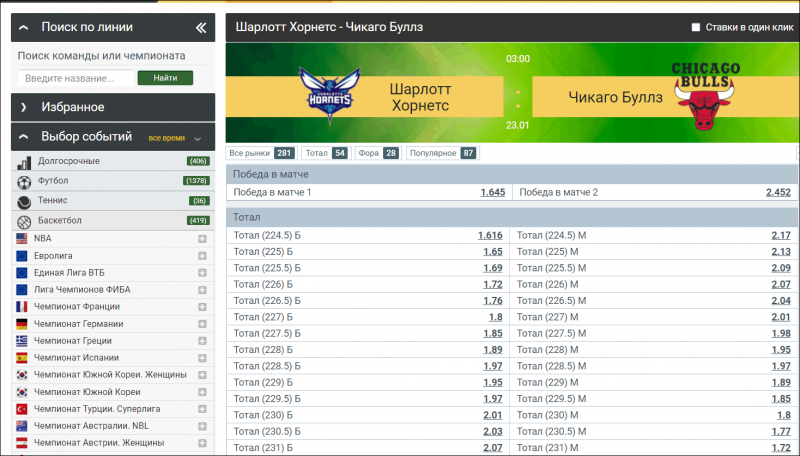Click the flag beside Чемпионат Южной Кореи. Женщины
The width and height of the screenshot is (800, 456).
pos(21,375)
